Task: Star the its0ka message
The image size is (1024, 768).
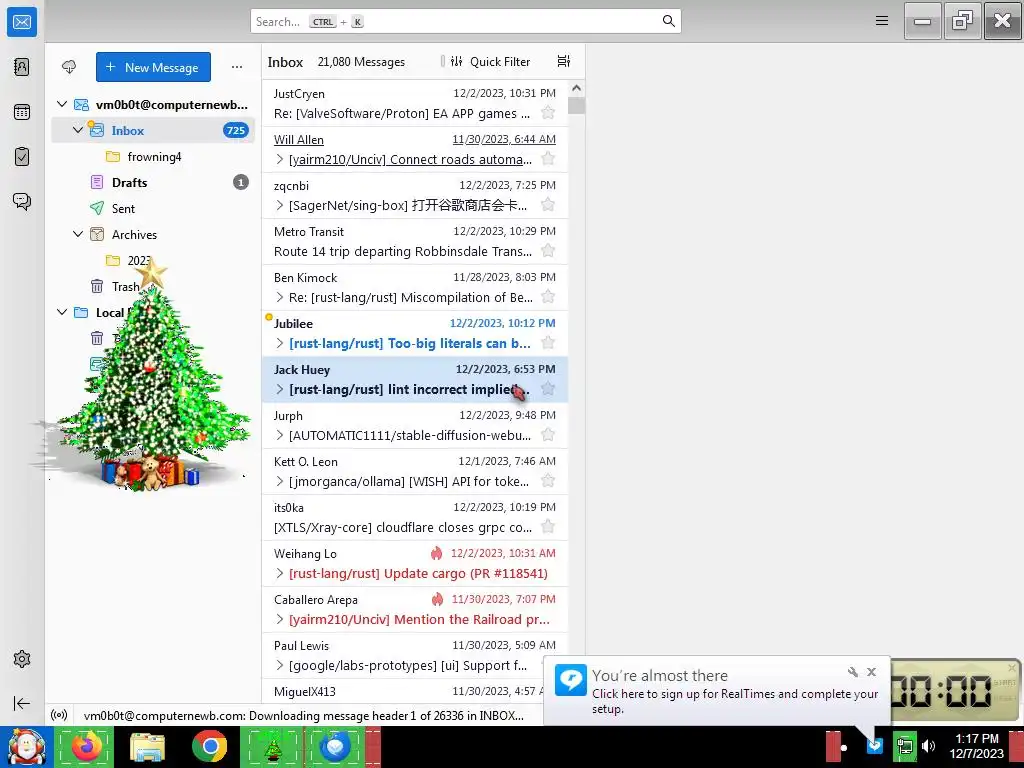Action: click(x=548, y=527)
